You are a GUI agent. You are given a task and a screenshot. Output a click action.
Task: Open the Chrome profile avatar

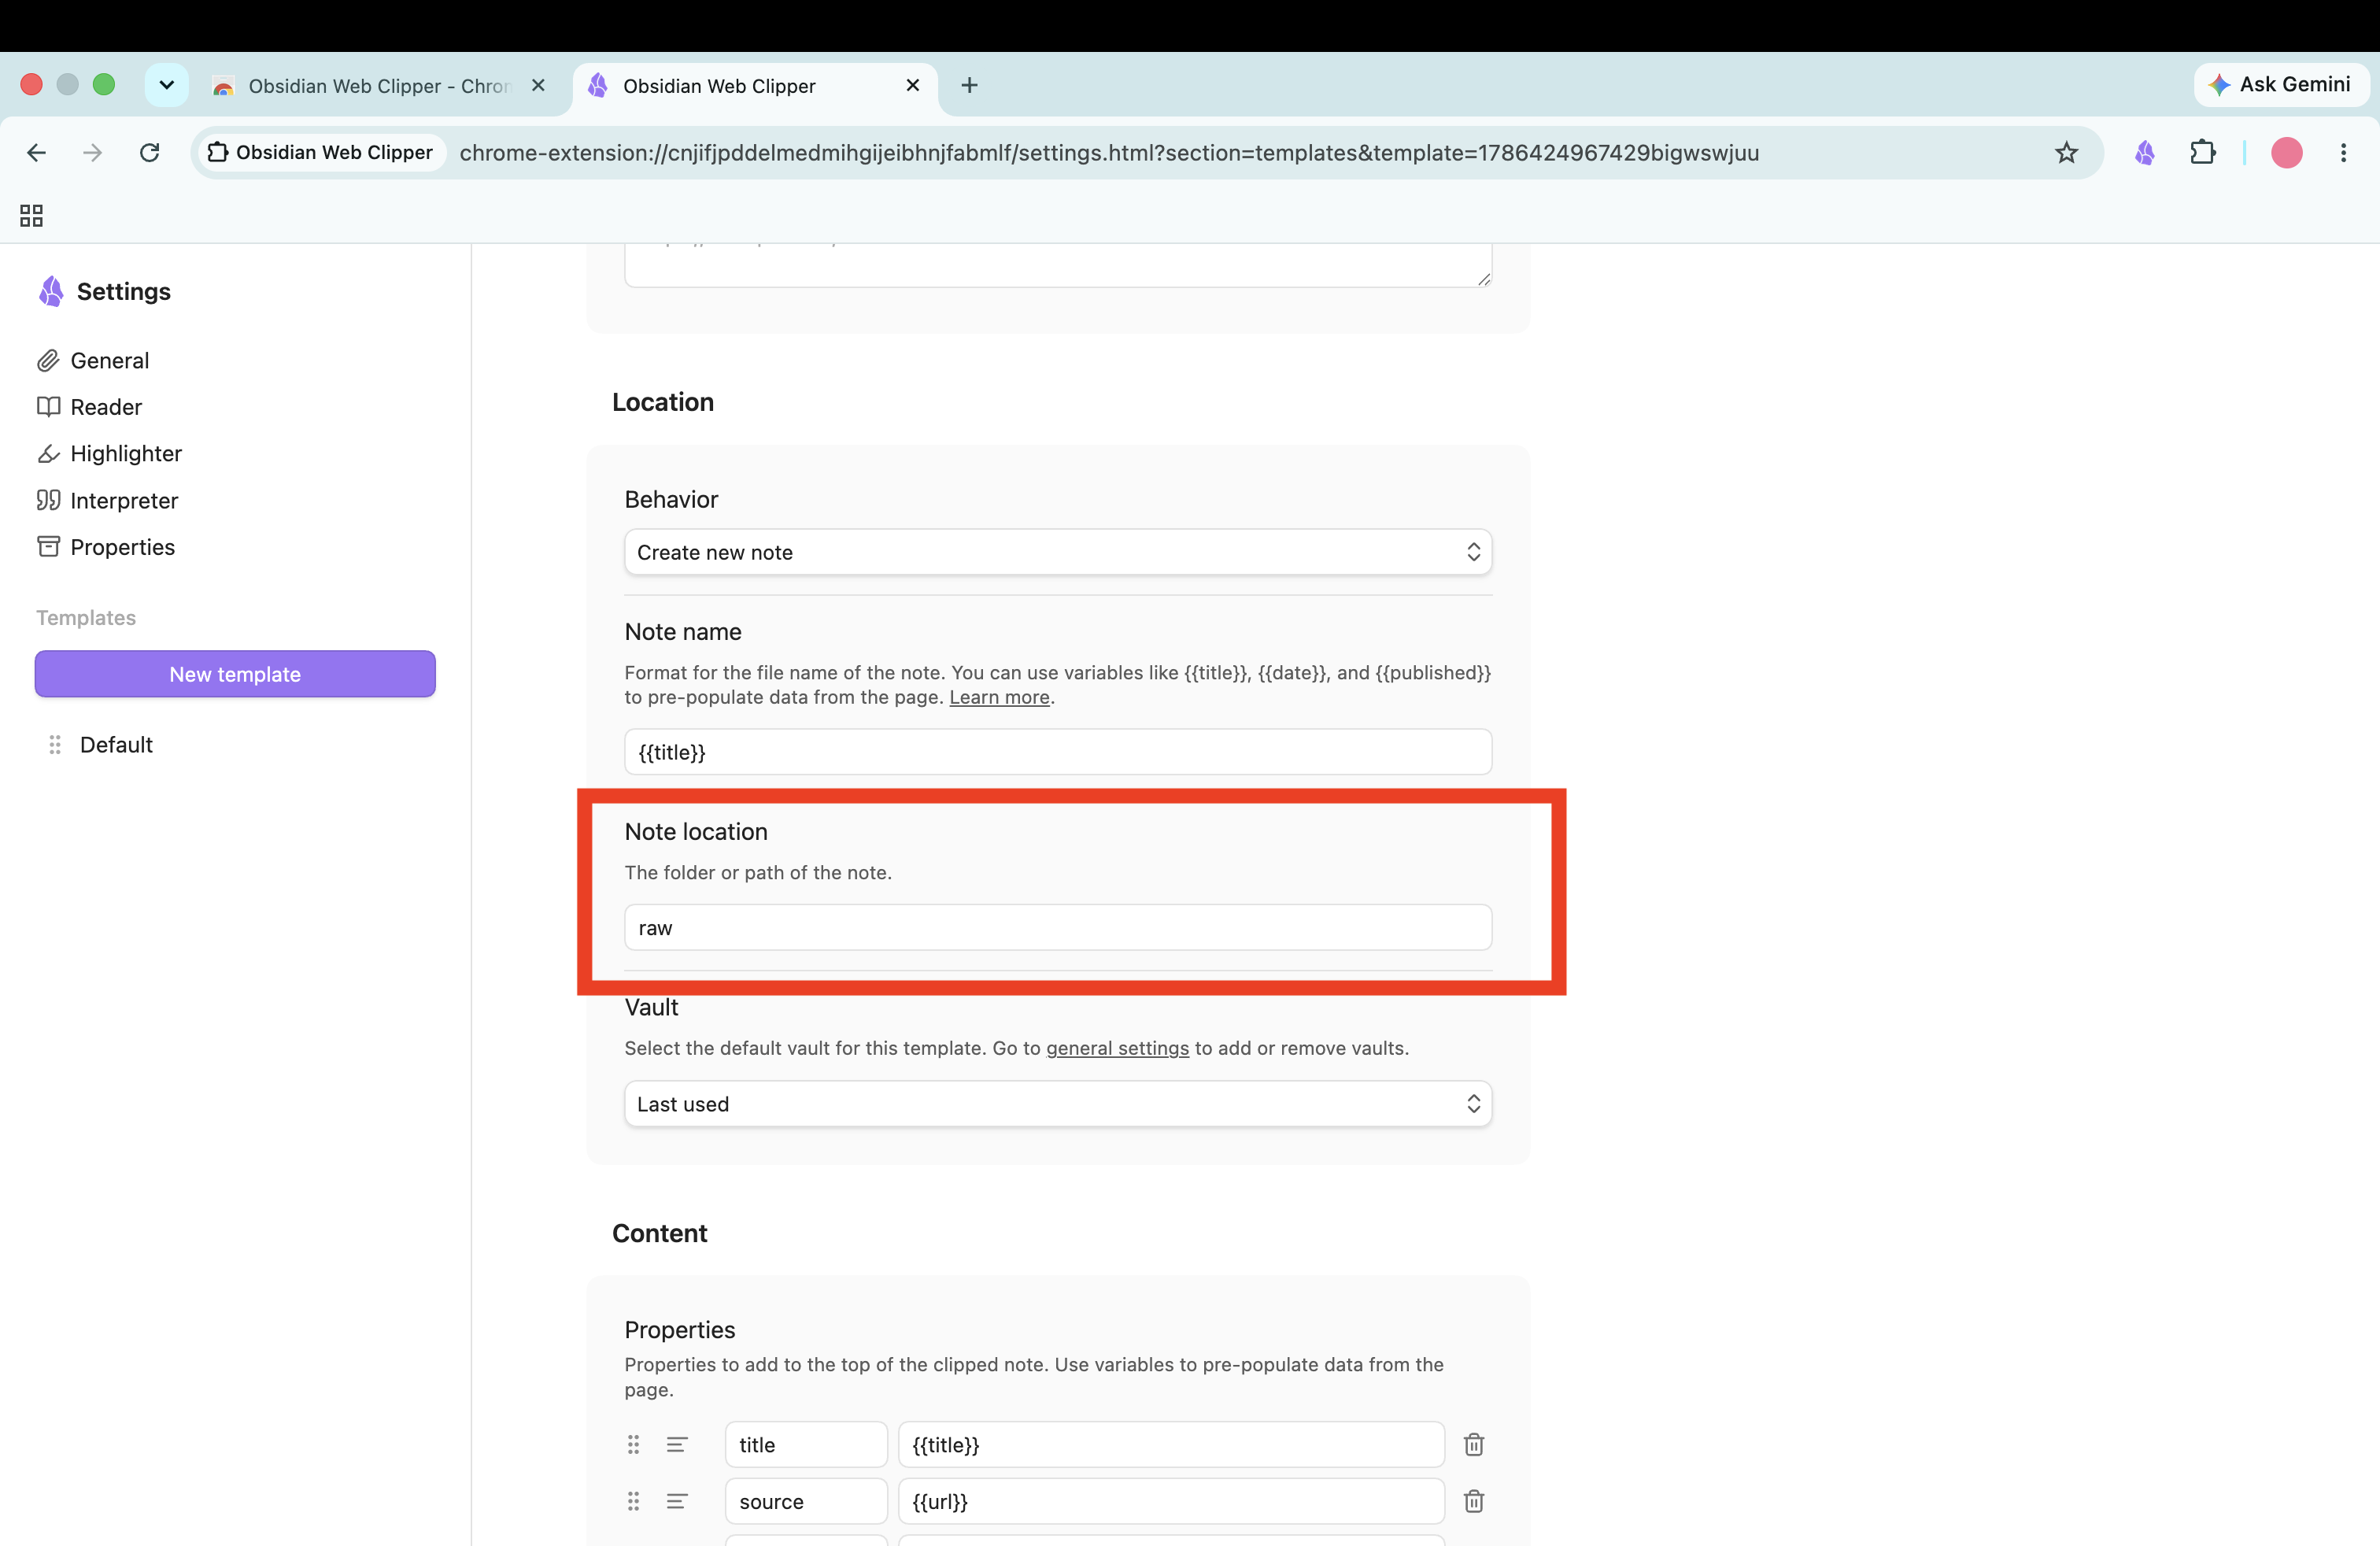(2286, 153)
